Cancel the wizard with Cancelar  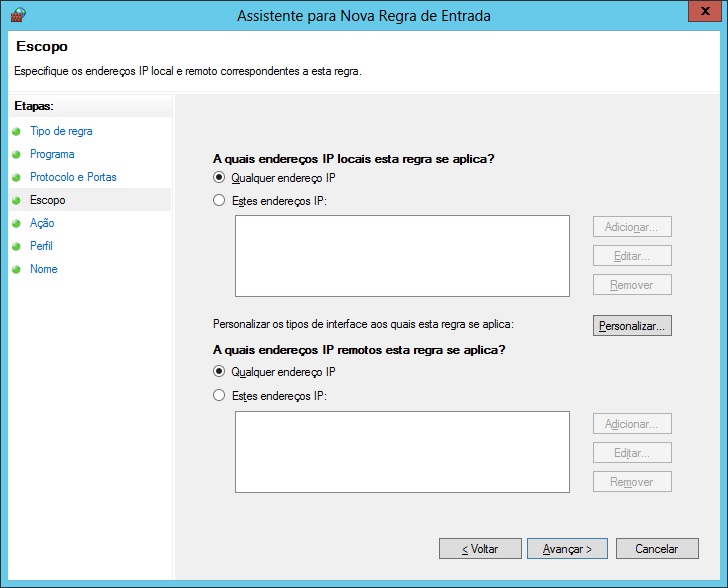(656, 549)
